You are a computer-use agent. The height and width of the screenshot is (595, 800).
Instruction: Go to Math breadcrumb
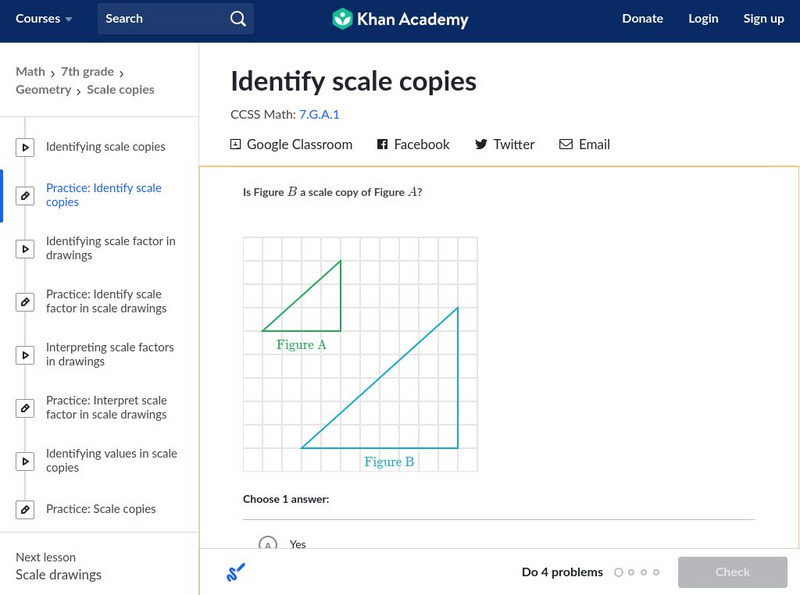(30, 72)
